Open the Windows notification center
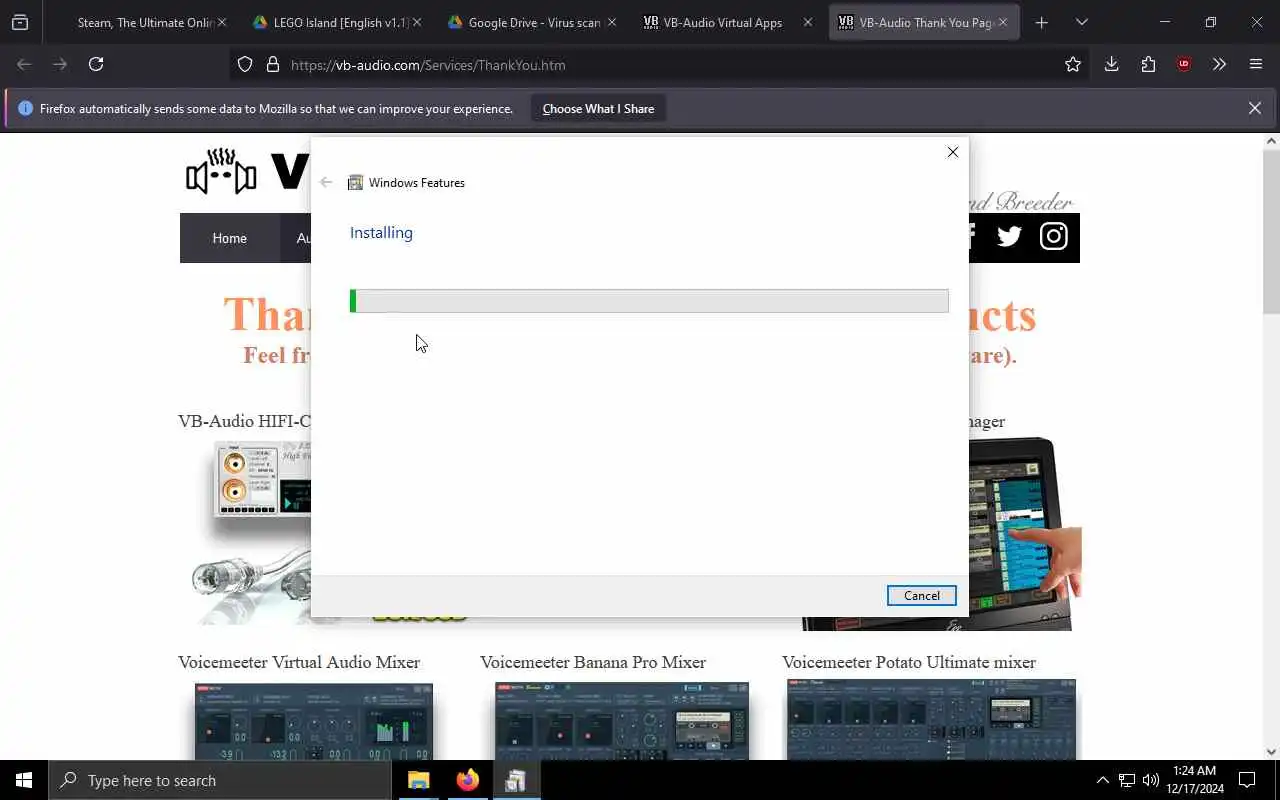Viewport: 1280px width, 800px height. click(1247, 780)
